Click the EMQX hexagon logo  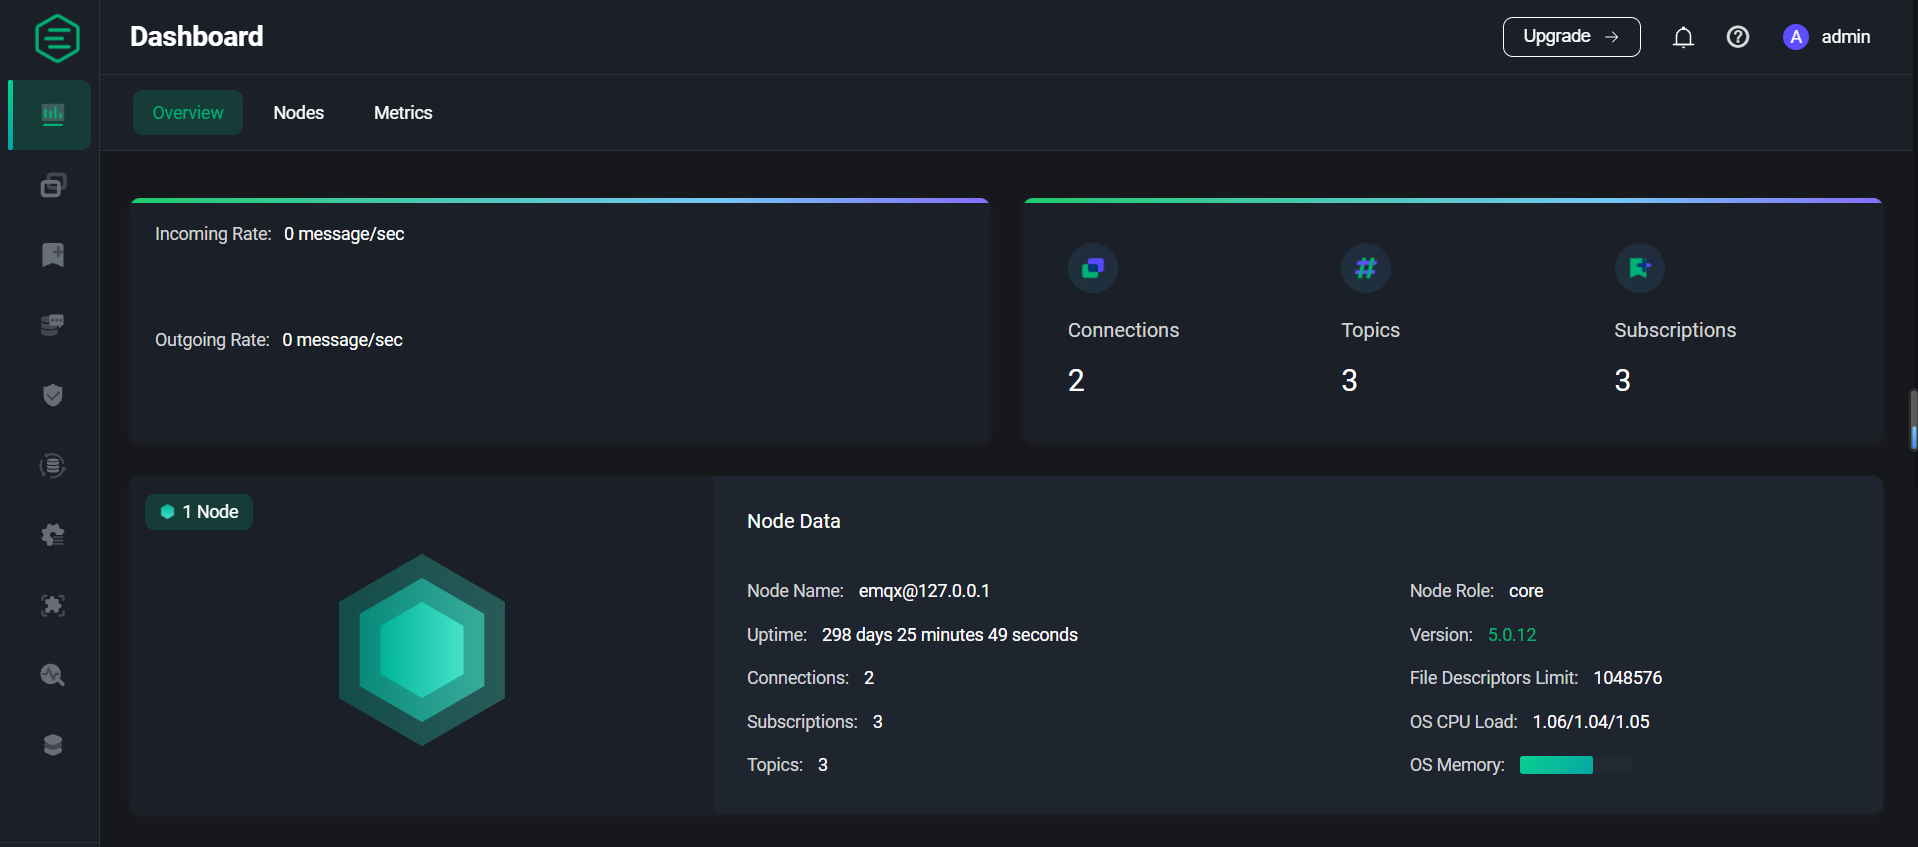tap(57, 38)
